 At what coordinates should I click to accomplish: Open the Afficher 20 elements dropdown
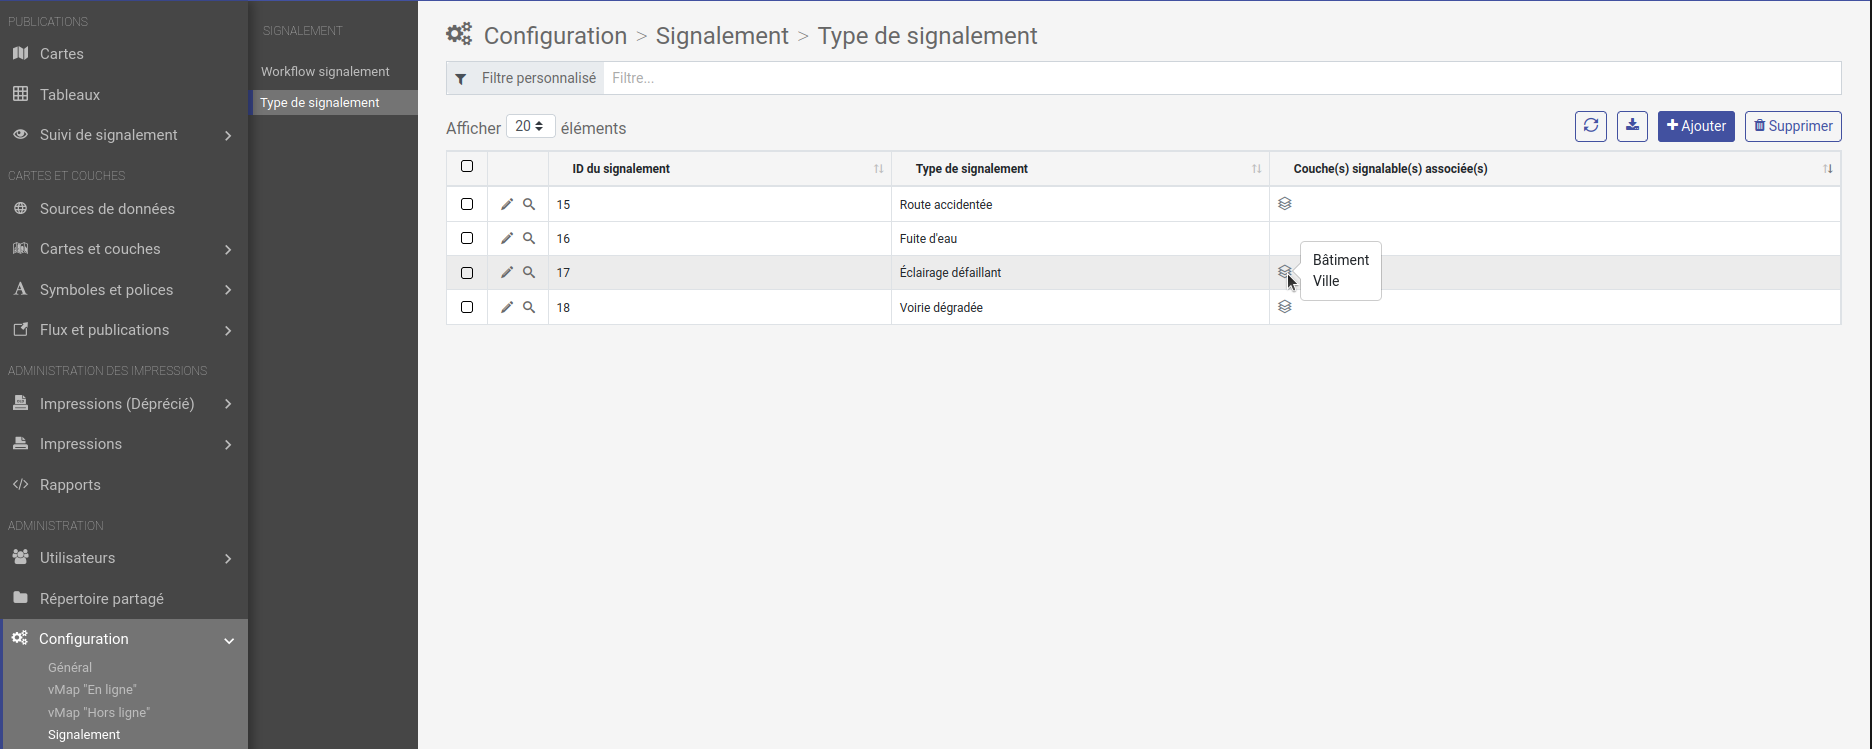click(530, 126)
